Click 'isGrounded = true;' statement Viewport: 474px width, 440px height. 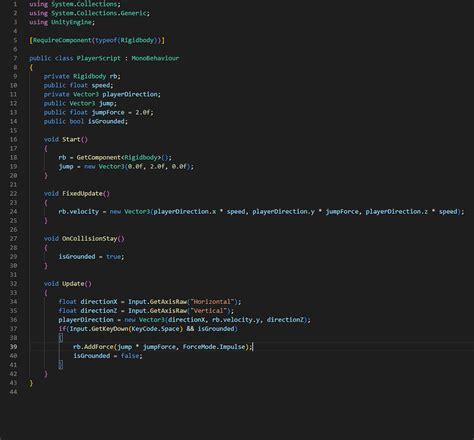tap(91, 257)
